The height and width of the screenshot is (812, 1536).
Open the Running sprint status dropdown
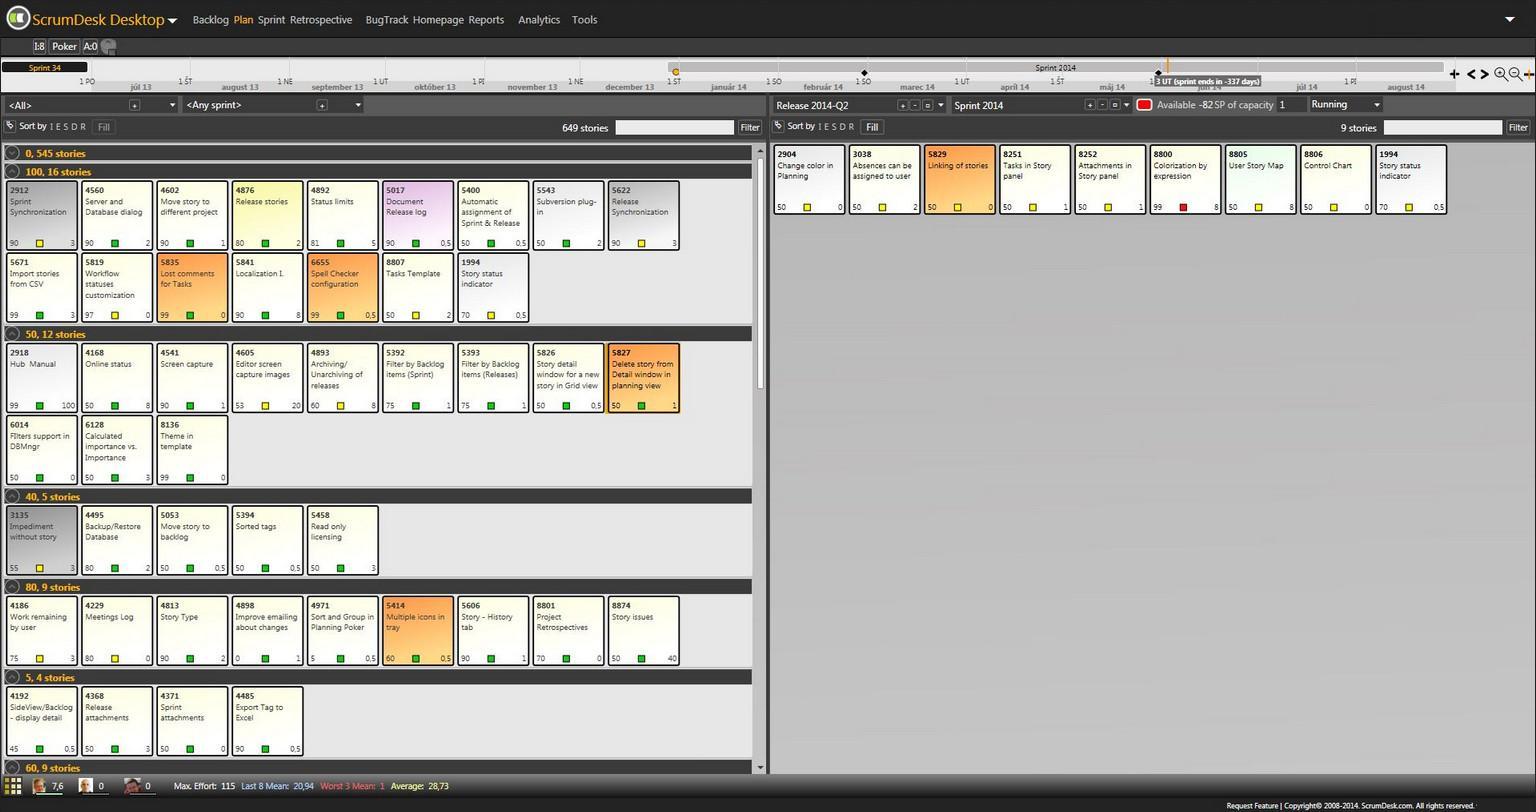[1345, 105]
